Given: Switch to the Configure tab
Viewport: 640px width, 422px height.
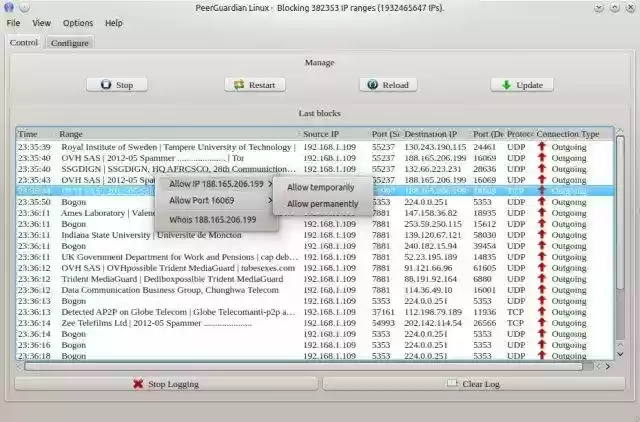Looking at the screenshot, I should tap(69, 43).
